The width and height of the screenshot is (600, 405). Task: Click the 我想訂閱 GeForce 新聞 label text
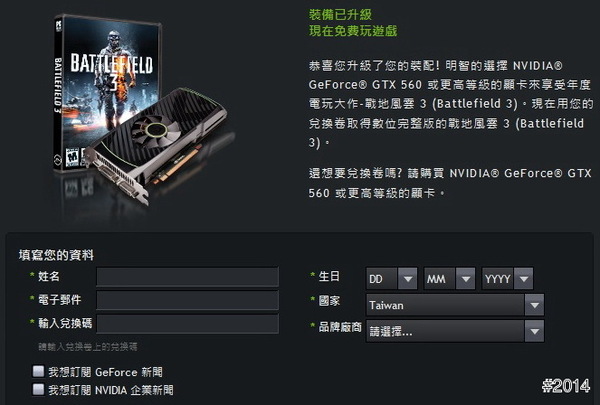pos(105,372)
